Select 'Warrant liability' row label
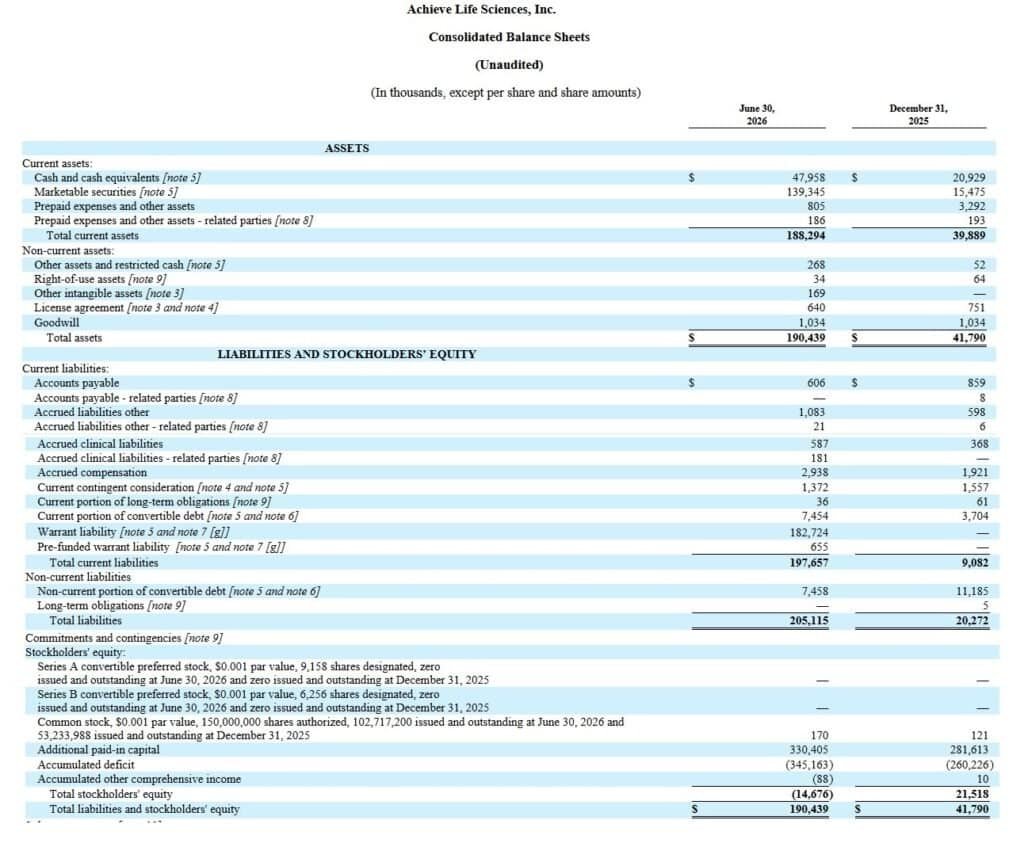1024x843 pixels. pyautogui.click(x=133, y=532)
